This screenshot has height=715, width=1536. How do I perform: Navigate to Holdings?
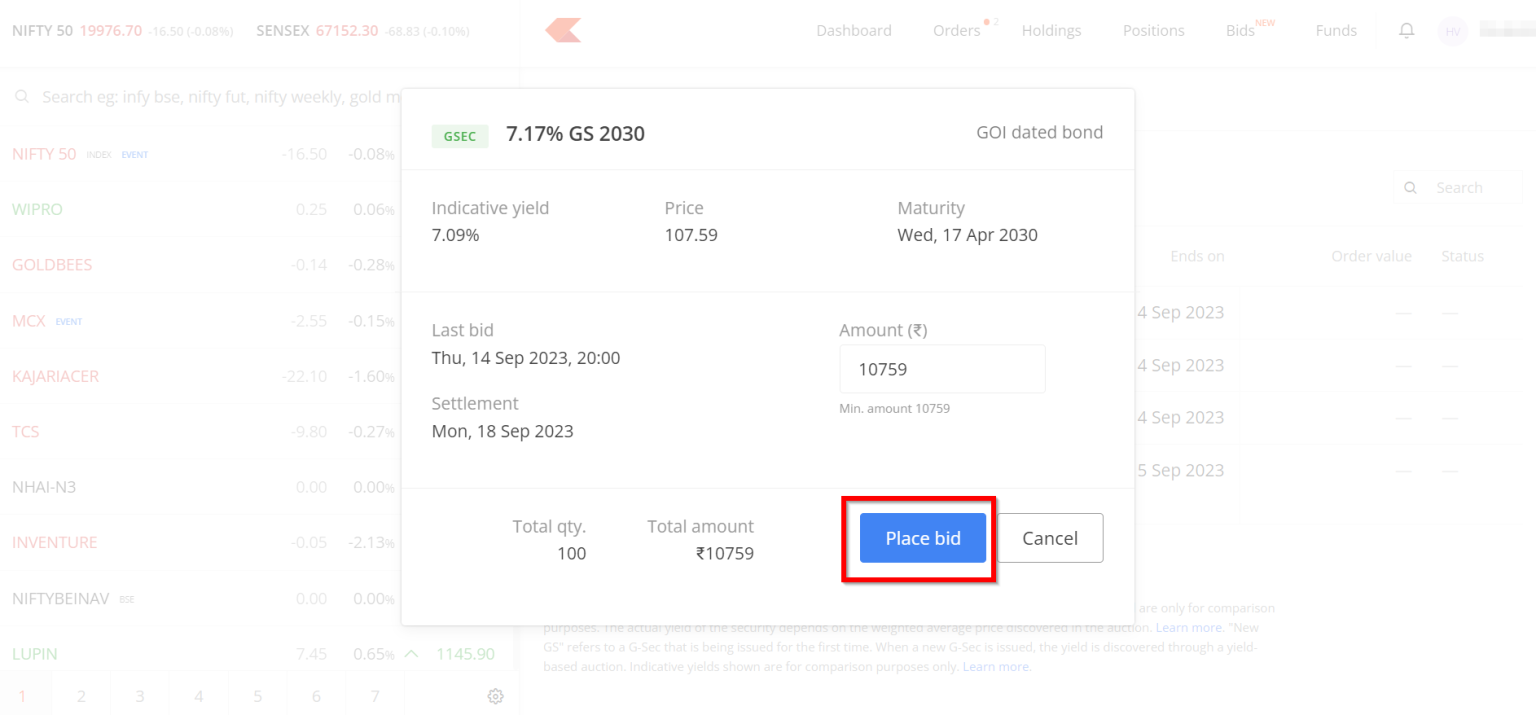[1051, 30]
